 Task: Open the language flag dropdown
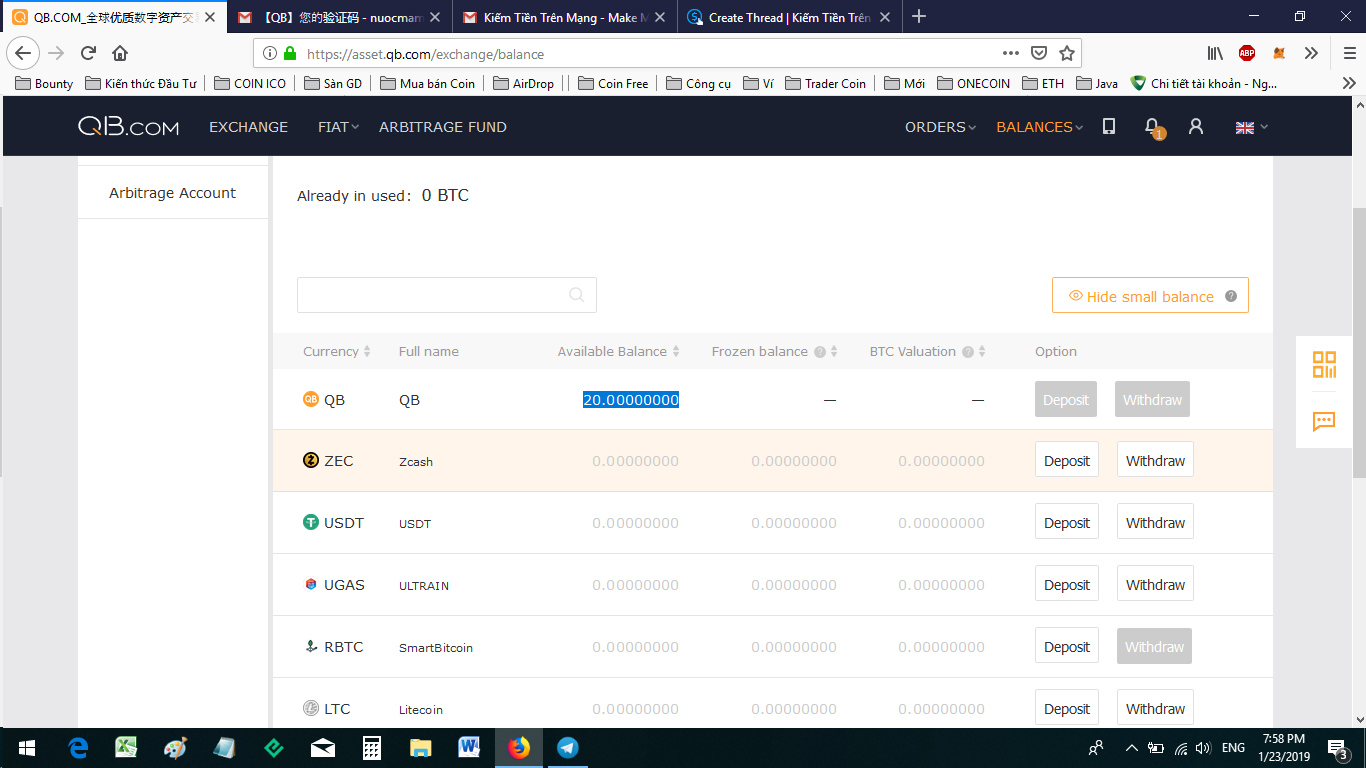1252,127
